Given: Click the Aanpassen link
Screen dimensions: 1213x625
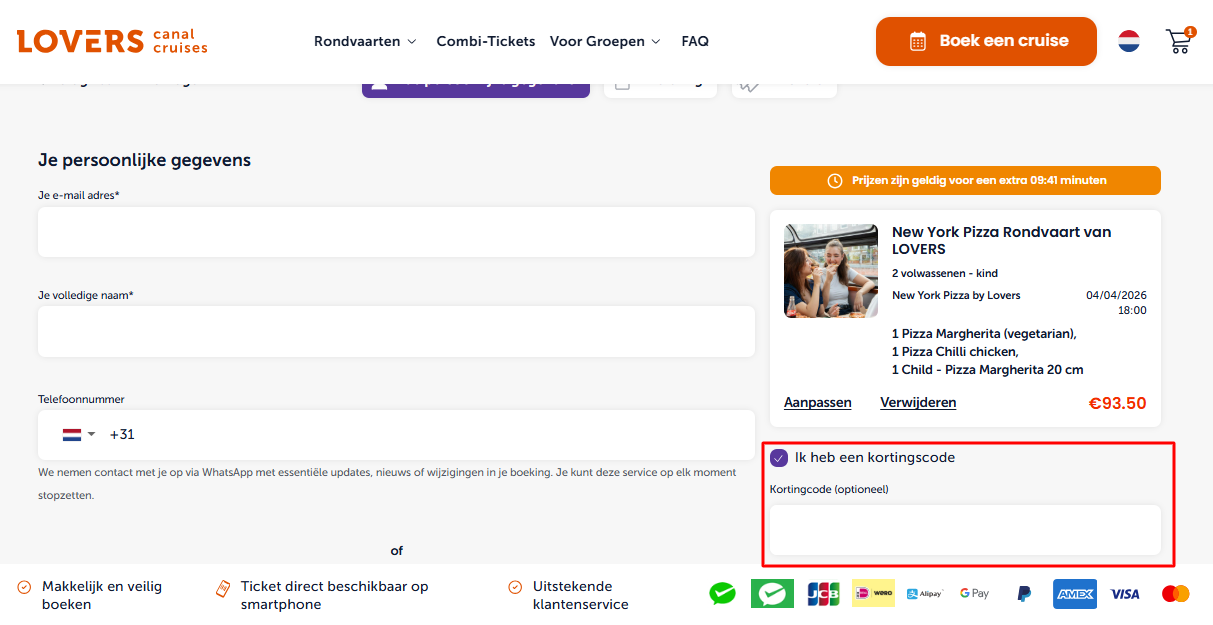Looking at the screenshot, I should [x=817, y=403].
